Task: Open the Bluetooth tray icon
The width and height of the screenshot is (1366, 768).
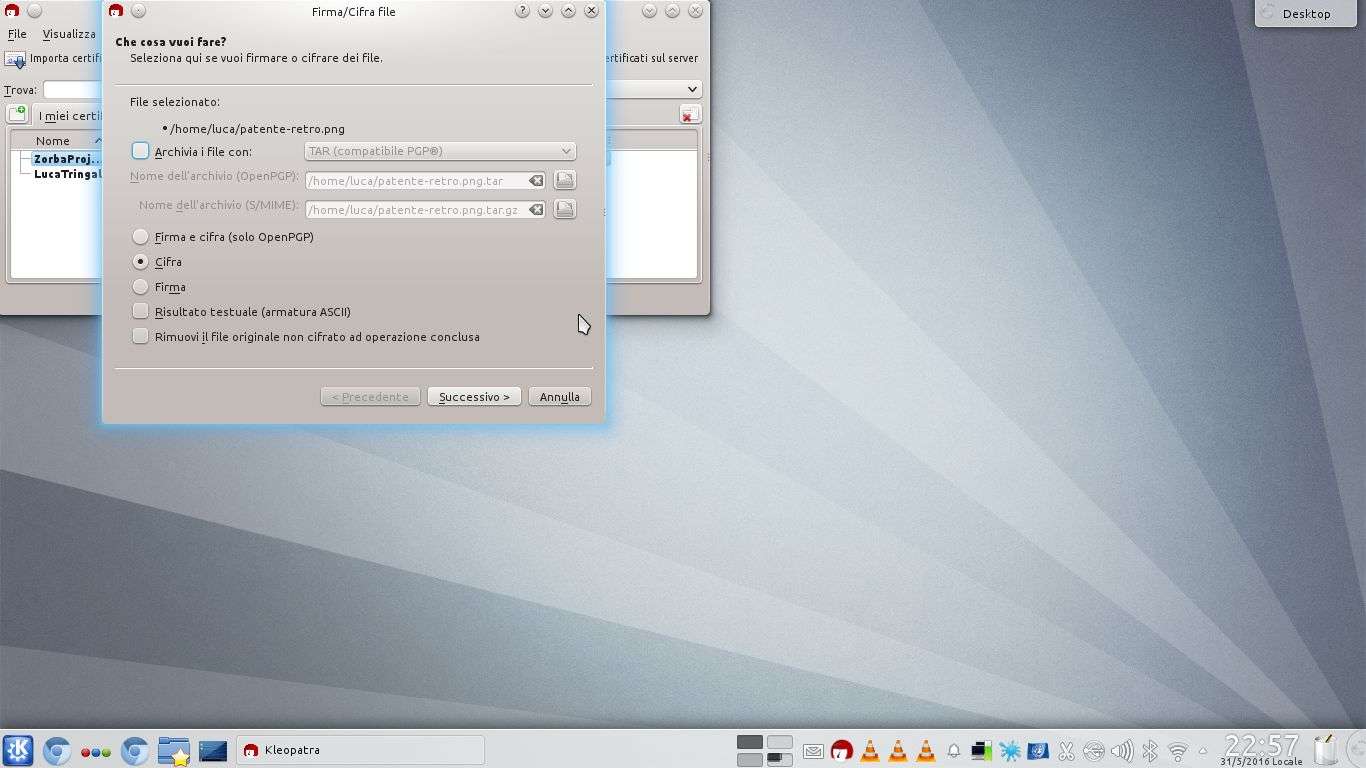Action: pos(1150,750)
